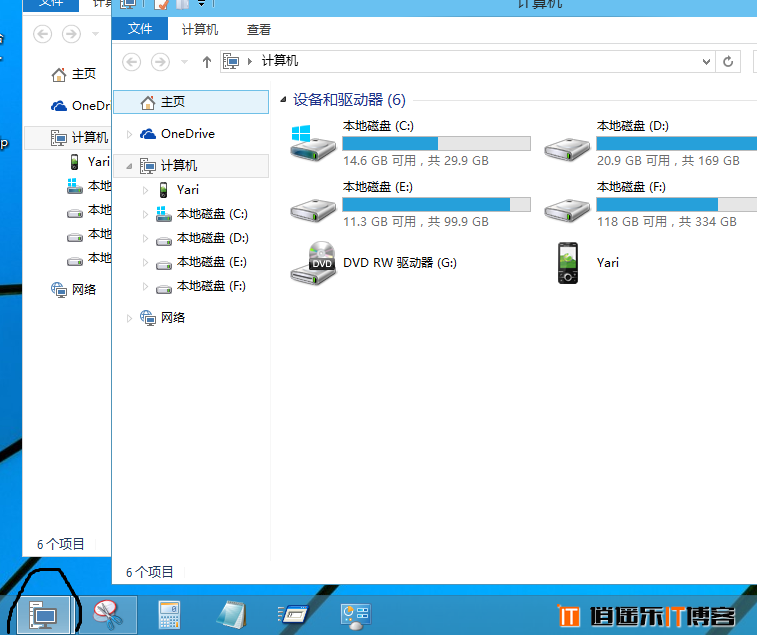Click the address bar showing 计算机

[467, 61]
